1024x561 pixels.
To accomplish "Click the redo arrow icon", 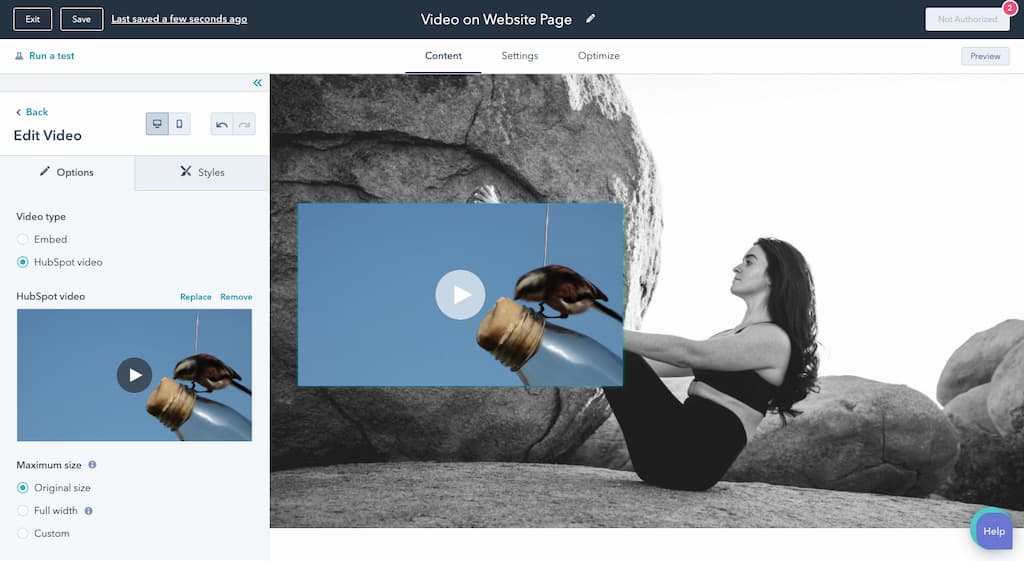I will point(243,124).
